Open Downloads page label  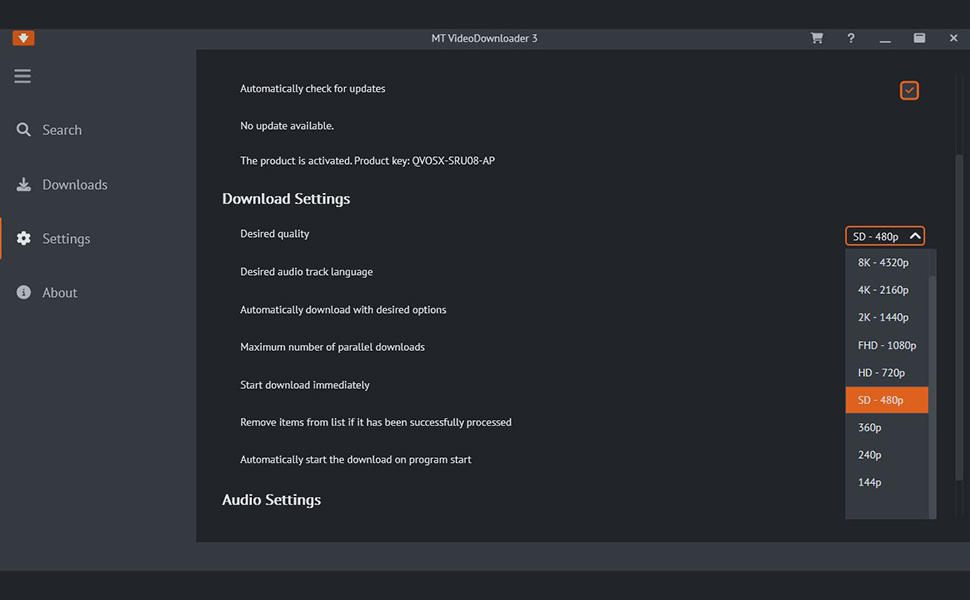coord(75,184)
